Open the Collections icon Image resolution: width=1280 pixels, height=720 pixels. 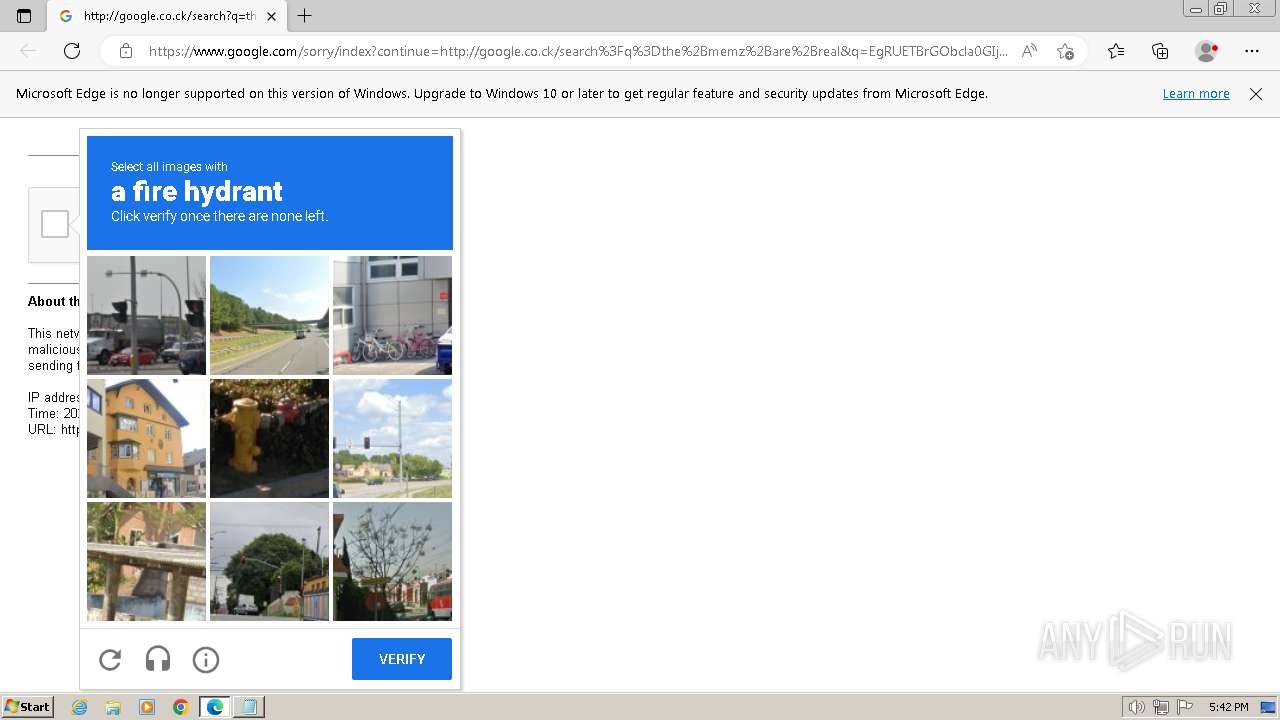tap(1160, 51)
